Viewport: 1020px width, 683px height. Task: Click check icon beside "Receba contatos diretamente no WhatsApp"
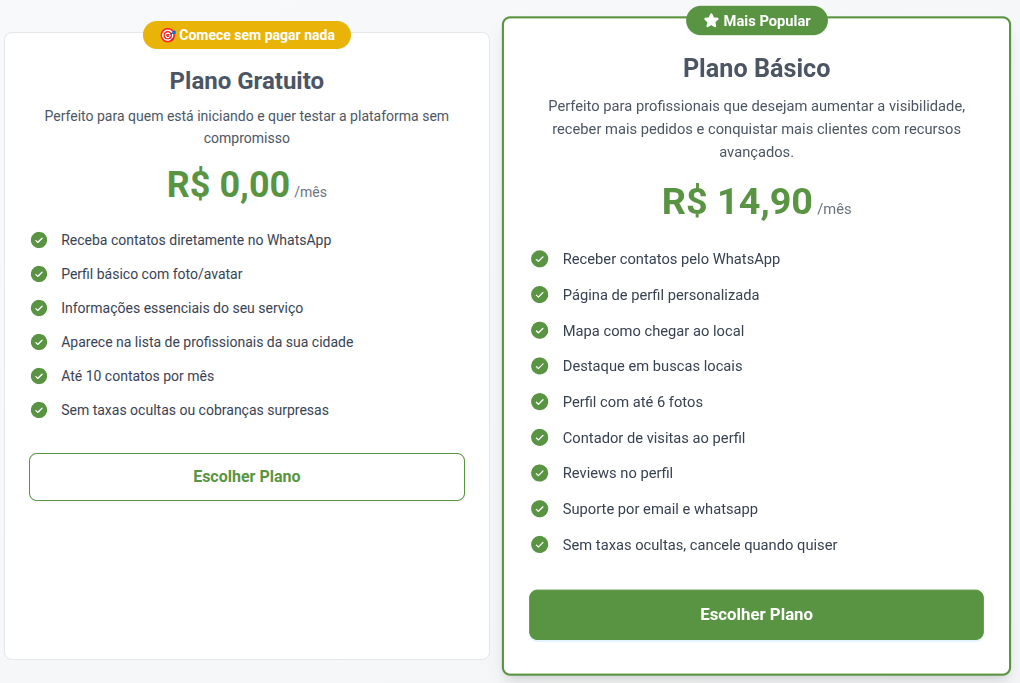(x=39, y=240)
